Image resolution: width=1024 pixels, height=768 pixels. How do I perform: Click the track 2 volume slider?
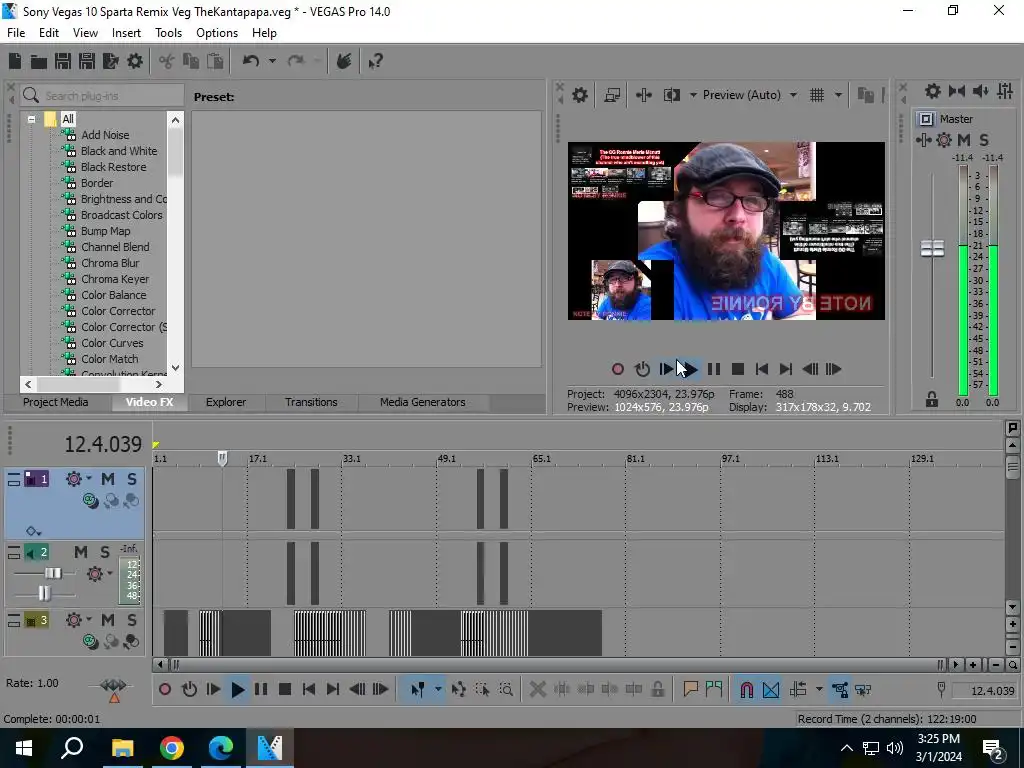coord(53,573)
